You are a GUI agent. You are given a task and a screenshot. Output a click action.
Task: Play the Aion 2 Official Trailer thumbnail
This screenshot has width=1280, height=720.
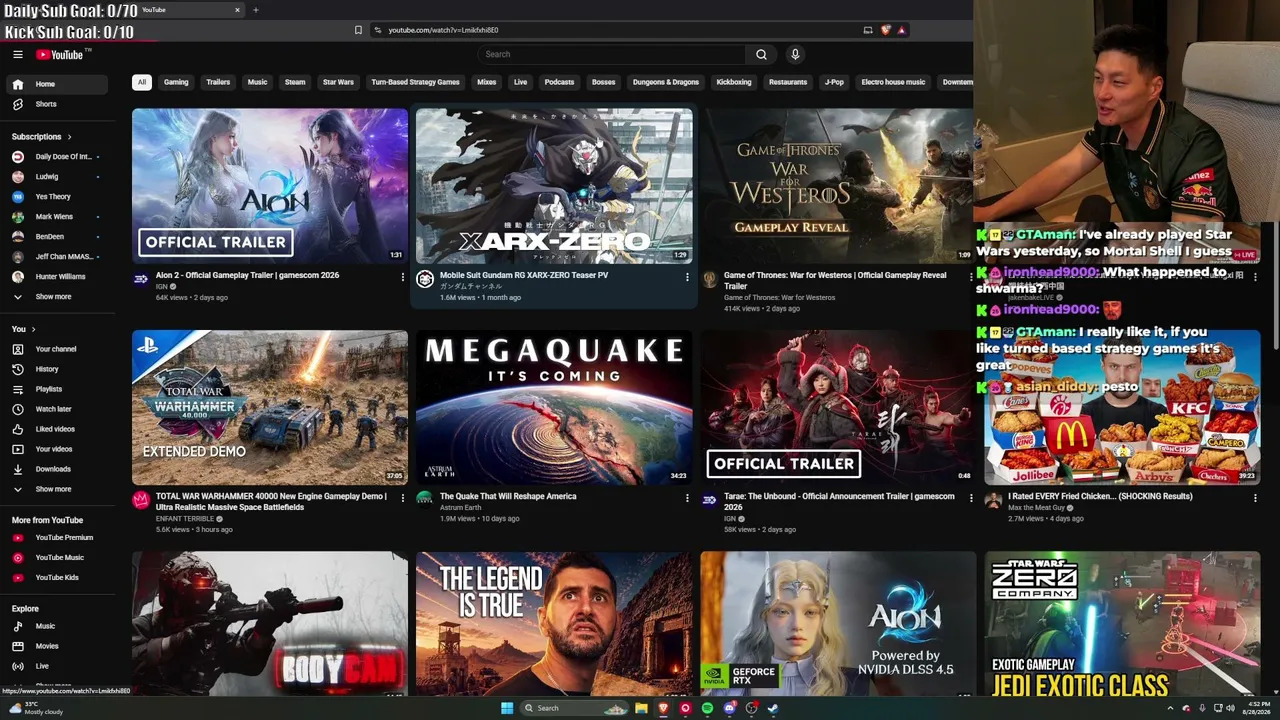point(270,186)
